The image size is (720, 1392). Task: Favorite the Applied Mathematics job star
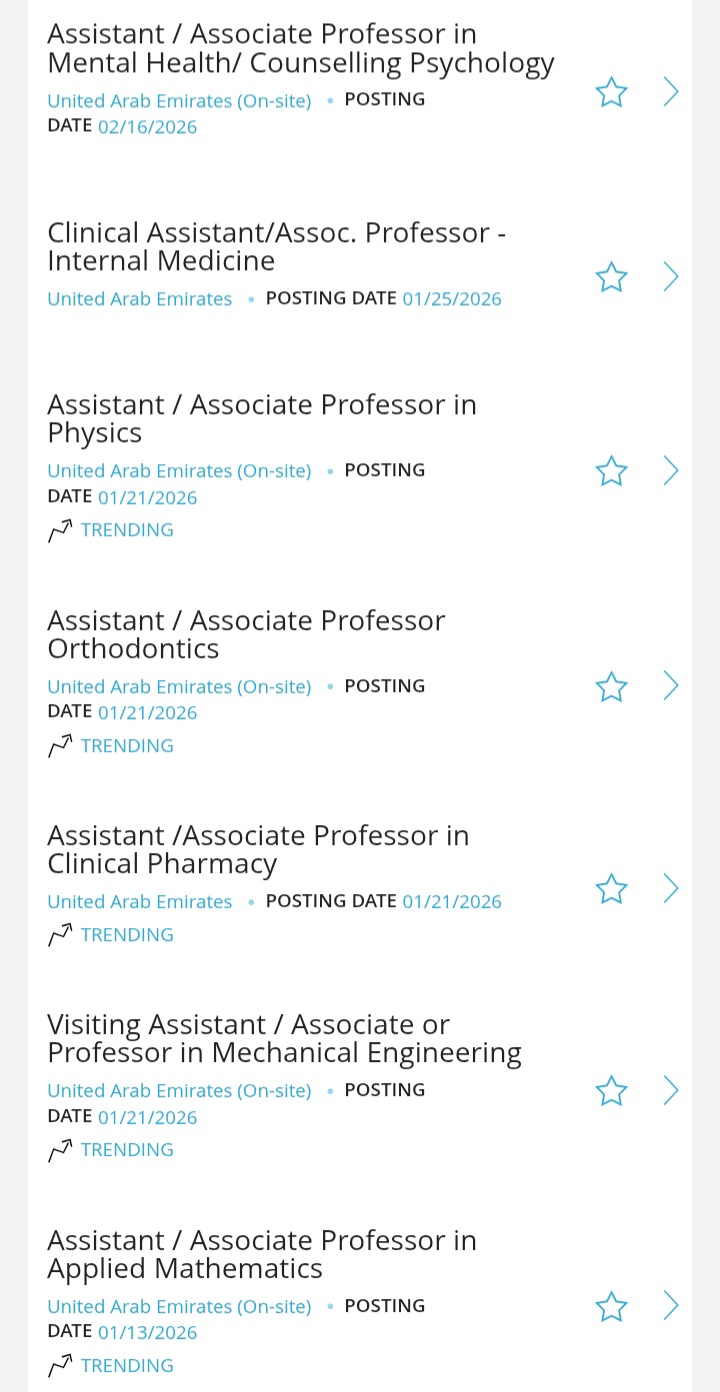click(x=611, y=1306)
